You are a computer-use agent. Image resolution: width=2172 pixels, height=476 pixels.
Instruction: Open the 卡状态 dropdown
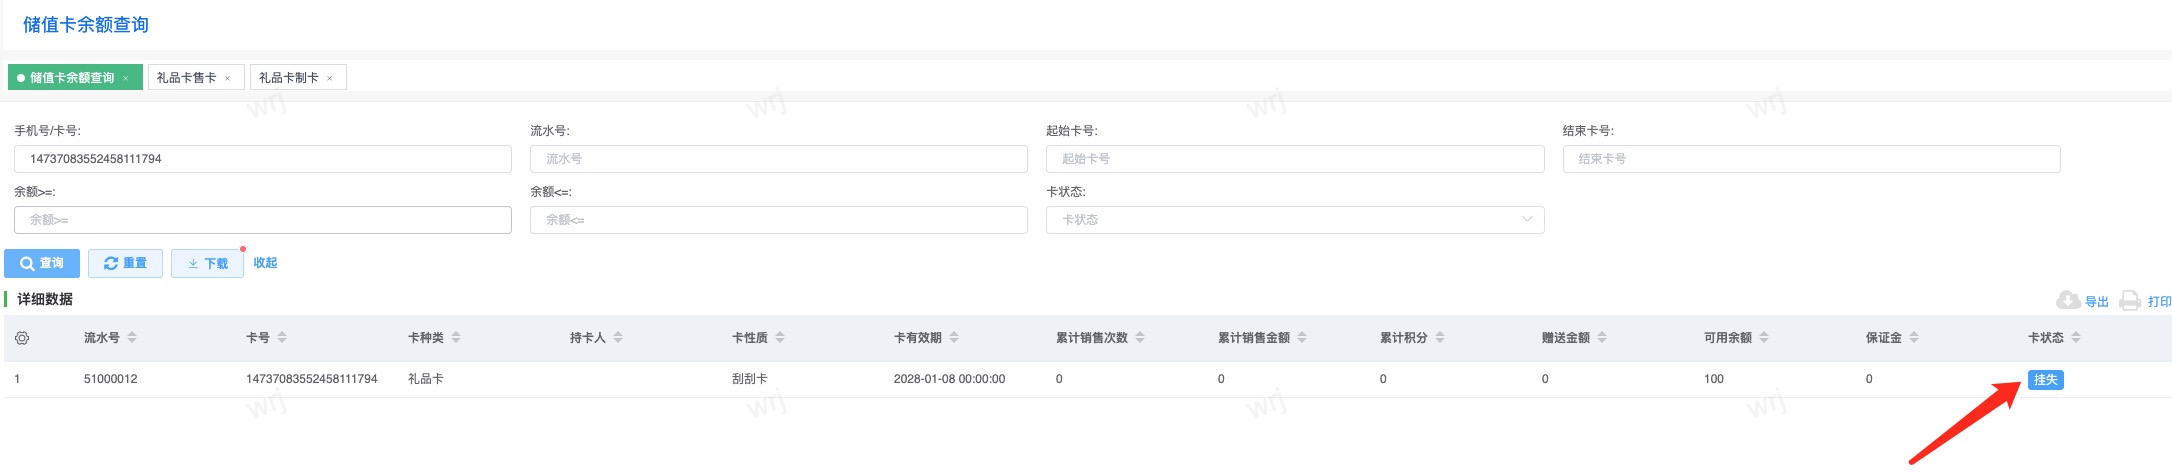1294,220
